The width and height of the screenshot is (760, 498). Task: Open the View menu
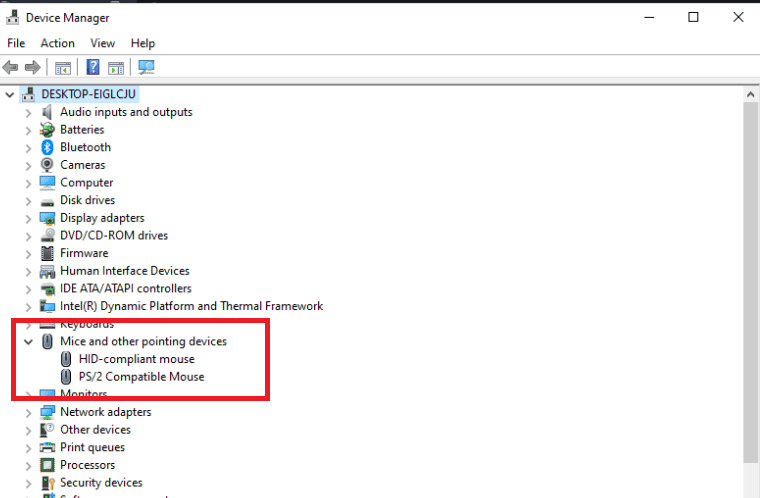point(102,43)
